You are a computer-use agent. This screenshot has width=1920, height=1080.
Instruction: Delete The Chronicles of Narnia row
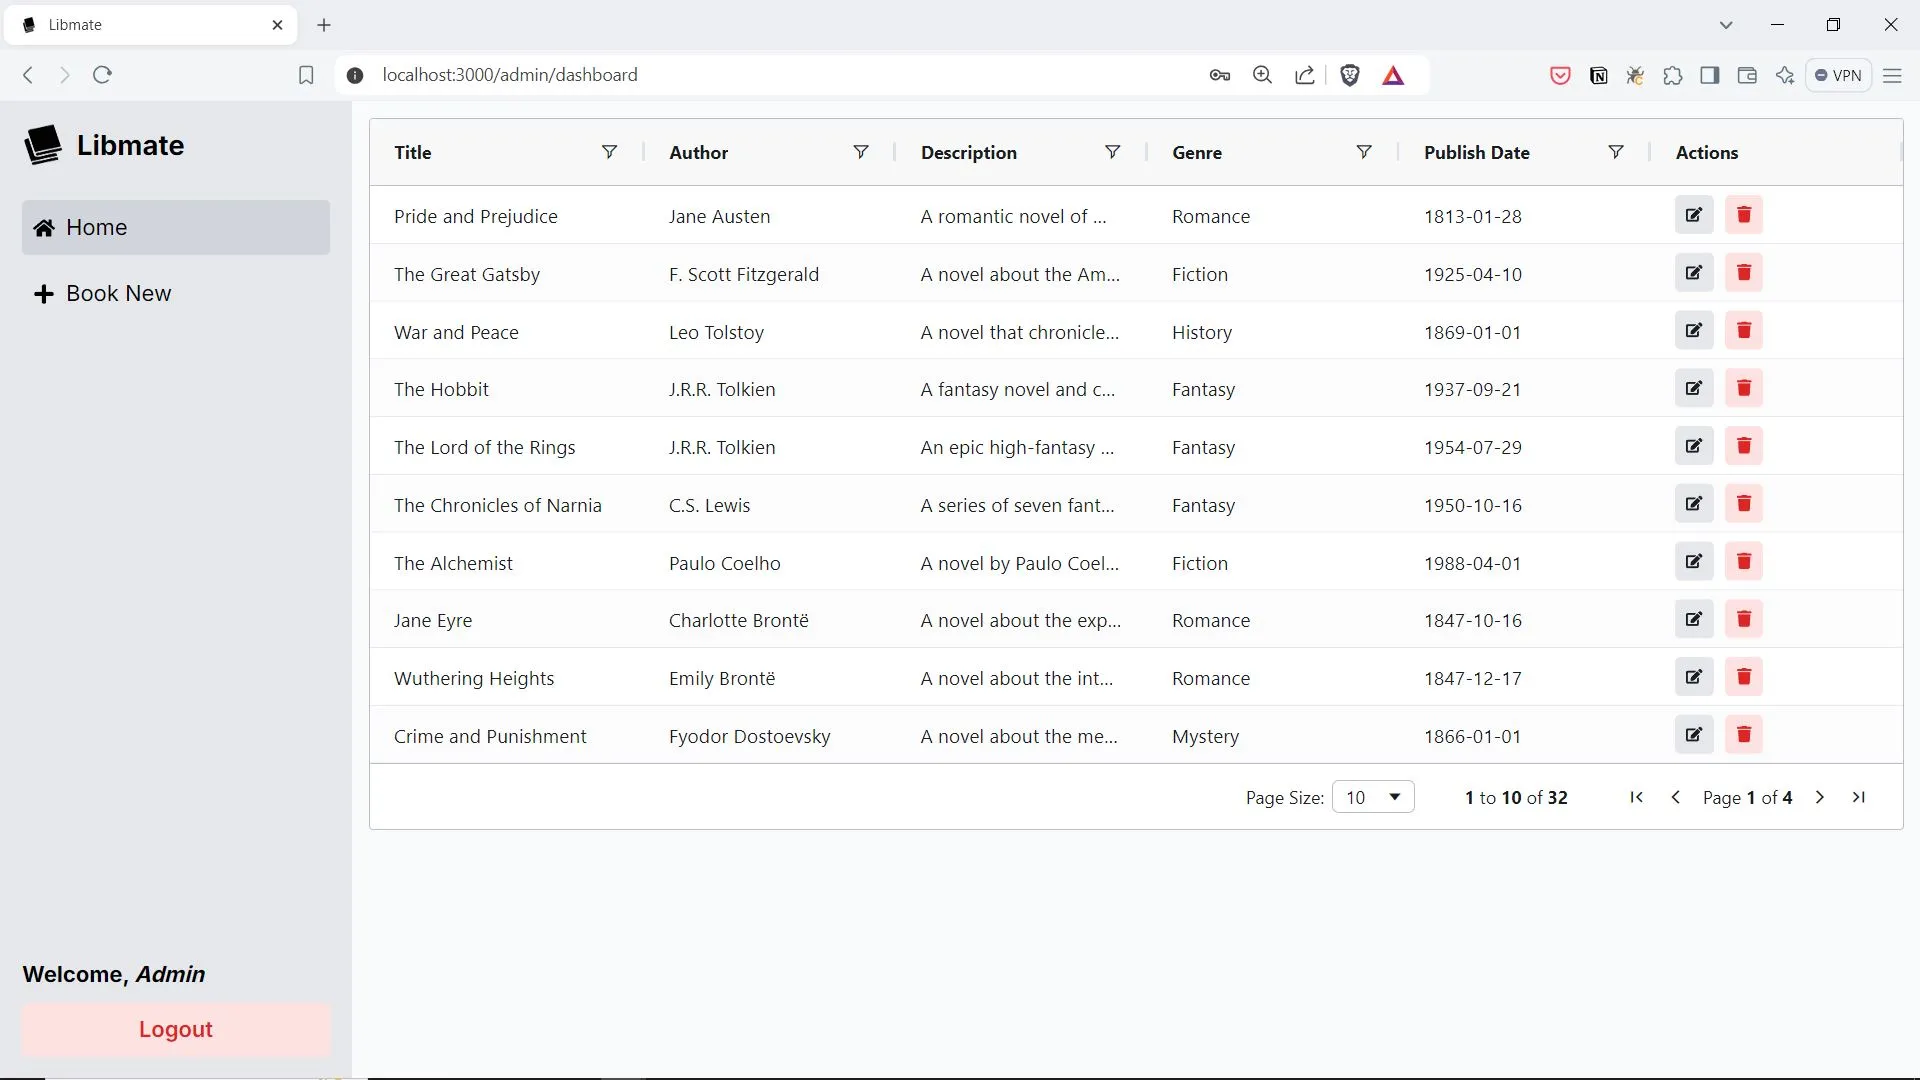1744,504
